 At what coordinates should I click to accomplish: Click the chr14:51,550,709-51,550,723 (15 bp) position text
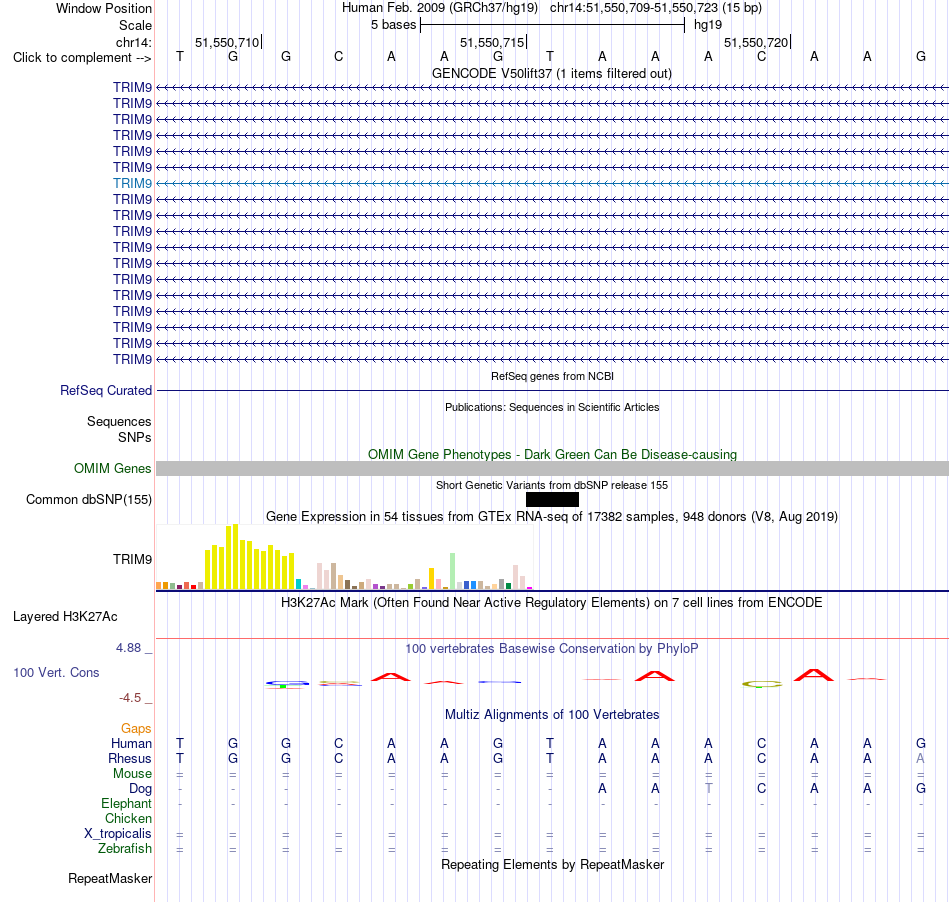(656, 8)
